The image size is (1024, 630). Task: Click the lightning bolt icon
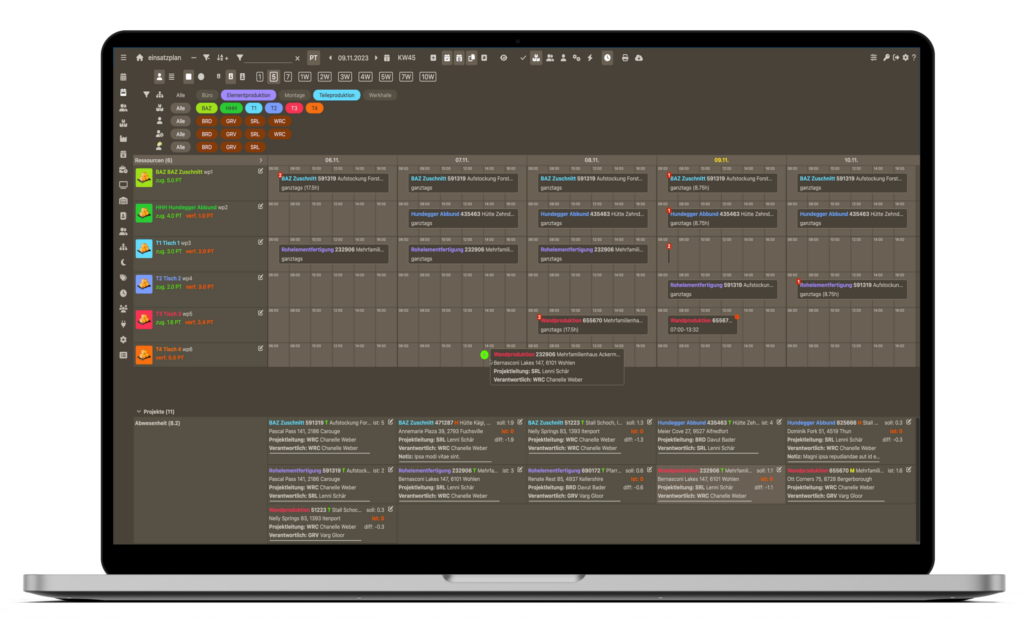590,58
